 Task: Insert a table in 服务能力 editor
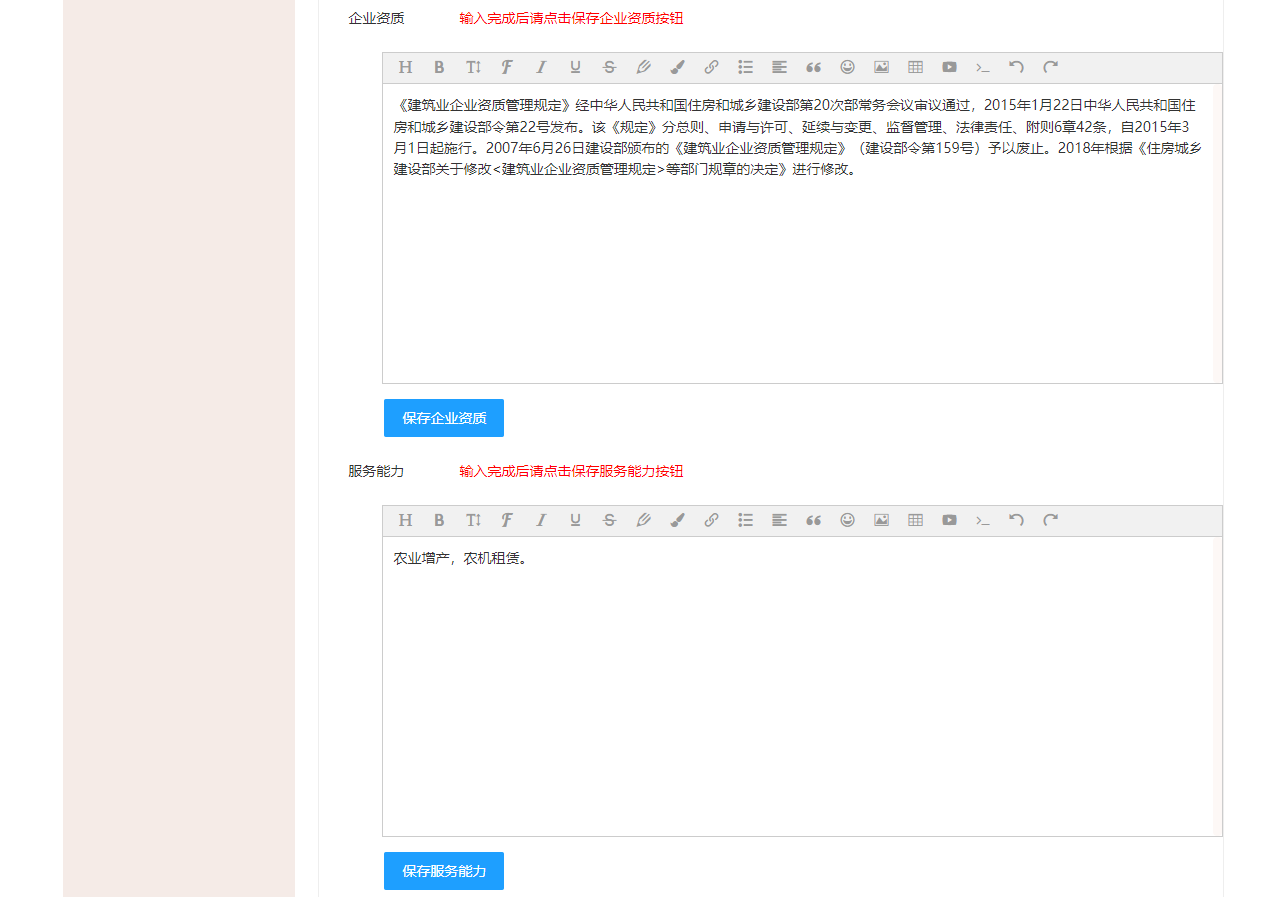point(915,520)
